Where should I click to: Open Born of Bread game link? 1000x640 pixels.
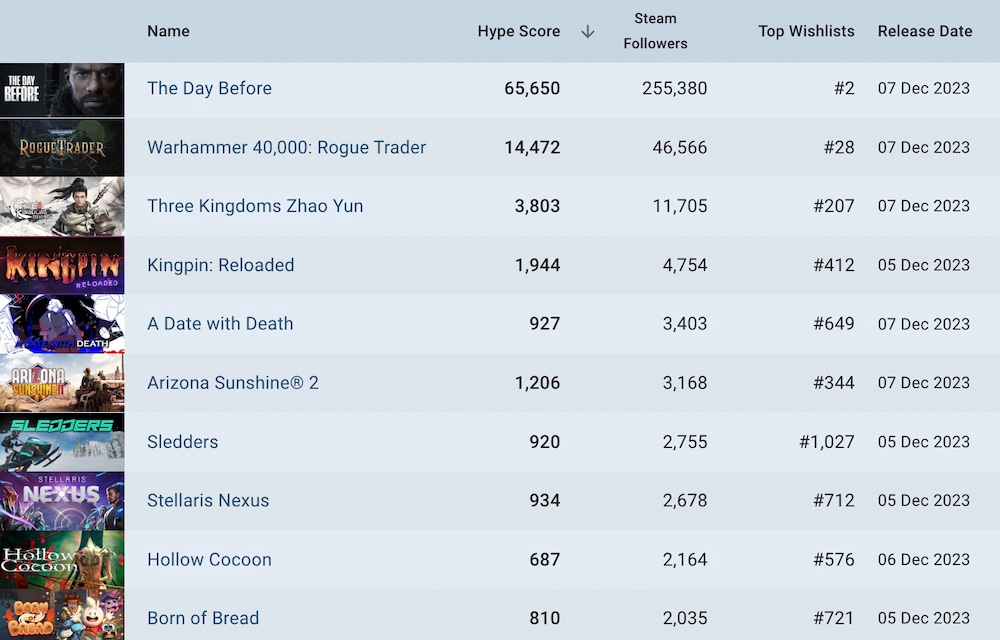pos(203,618)
